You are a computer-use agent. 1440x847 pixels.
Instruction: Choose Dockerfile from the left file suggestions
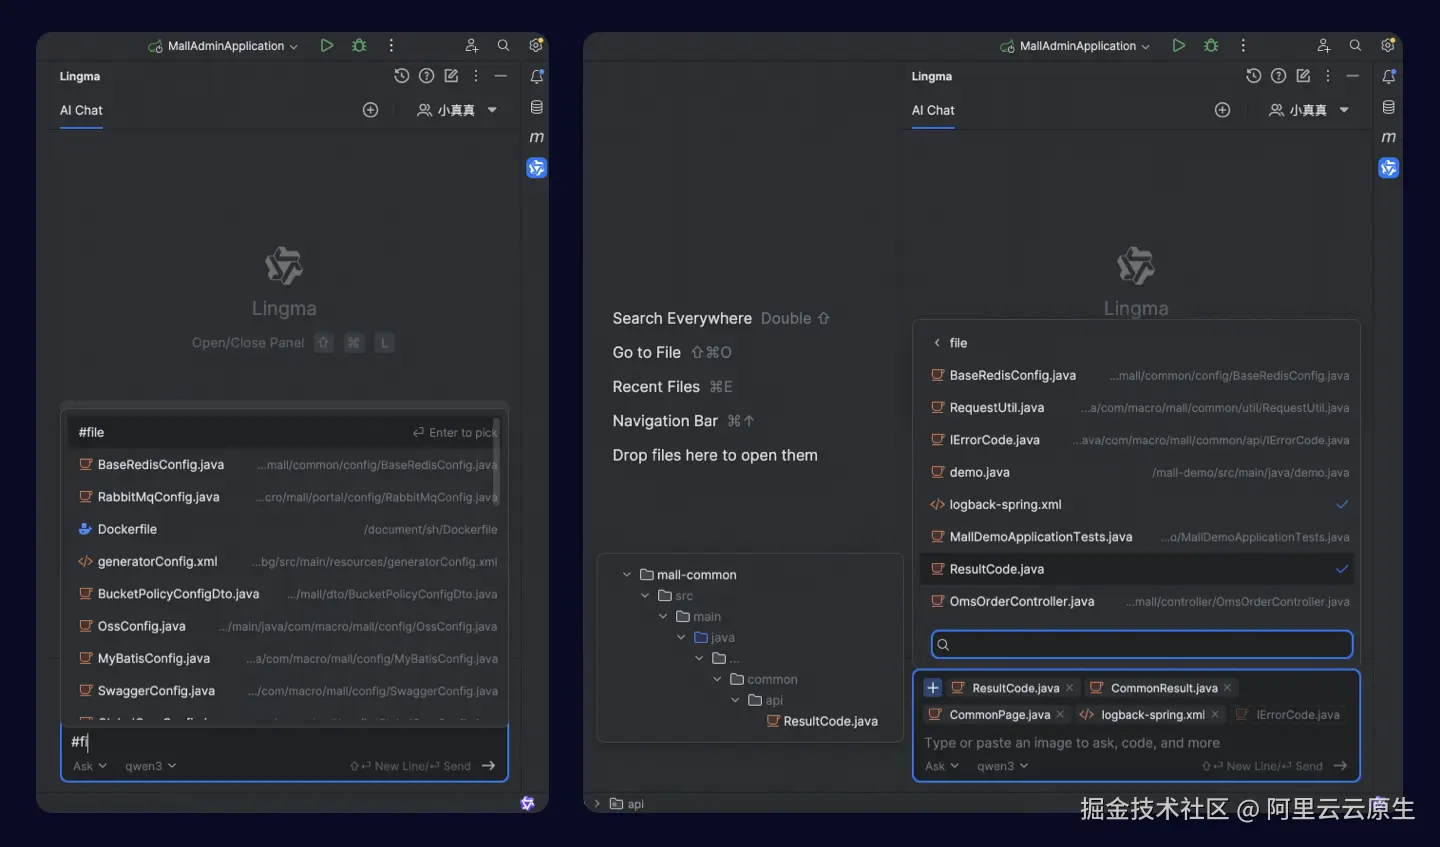pyautogui.click(x=284, y=529)
